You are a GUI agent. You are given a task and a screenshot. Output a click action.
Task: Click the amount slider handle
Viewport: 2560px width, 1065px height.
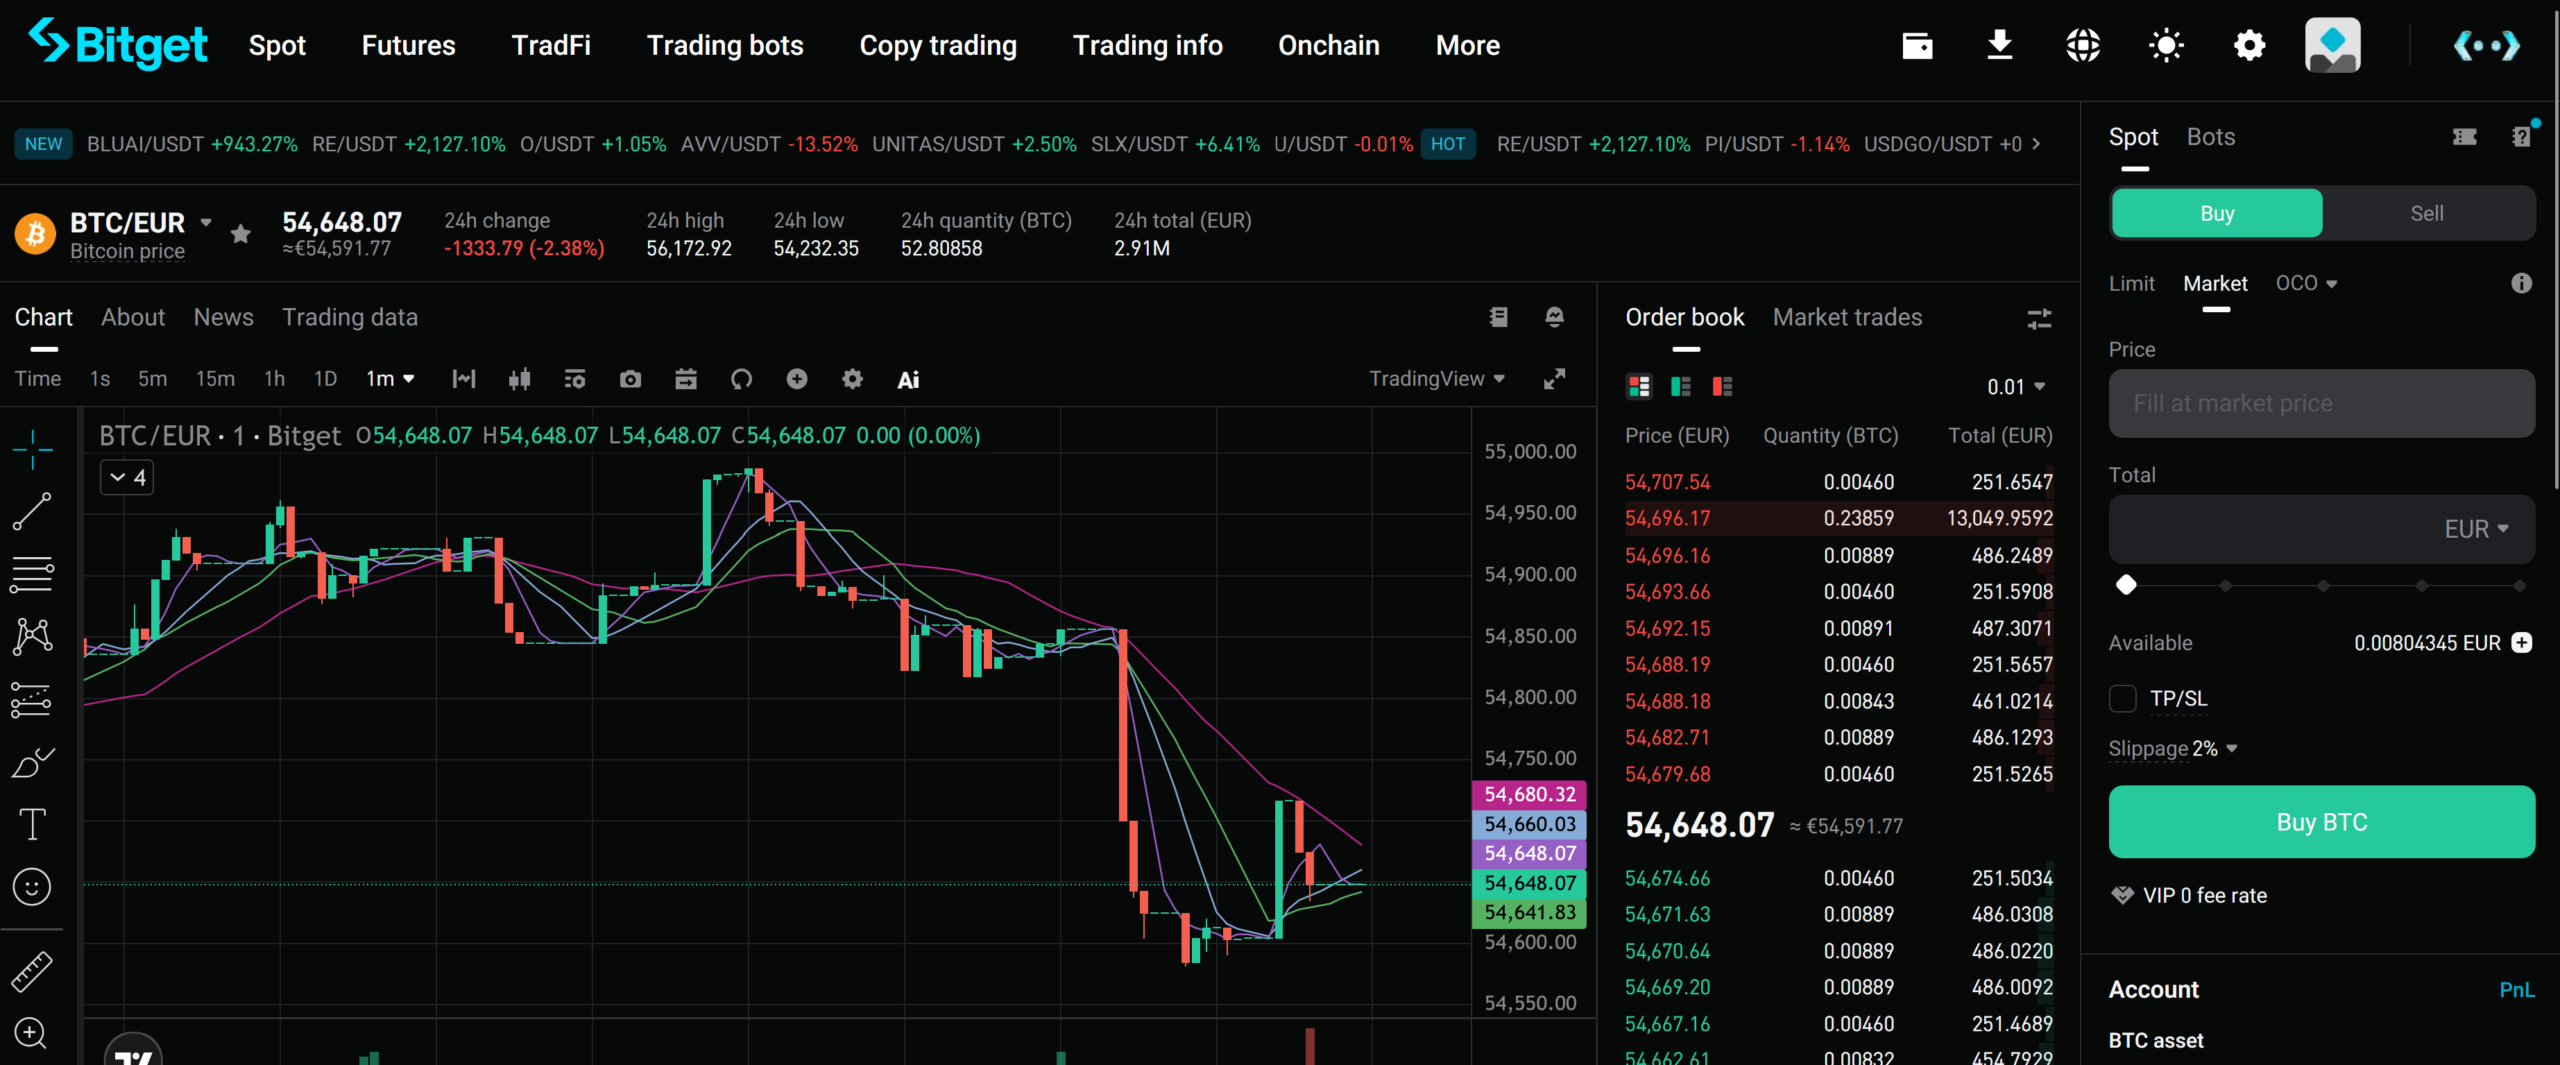[2126, 585]
